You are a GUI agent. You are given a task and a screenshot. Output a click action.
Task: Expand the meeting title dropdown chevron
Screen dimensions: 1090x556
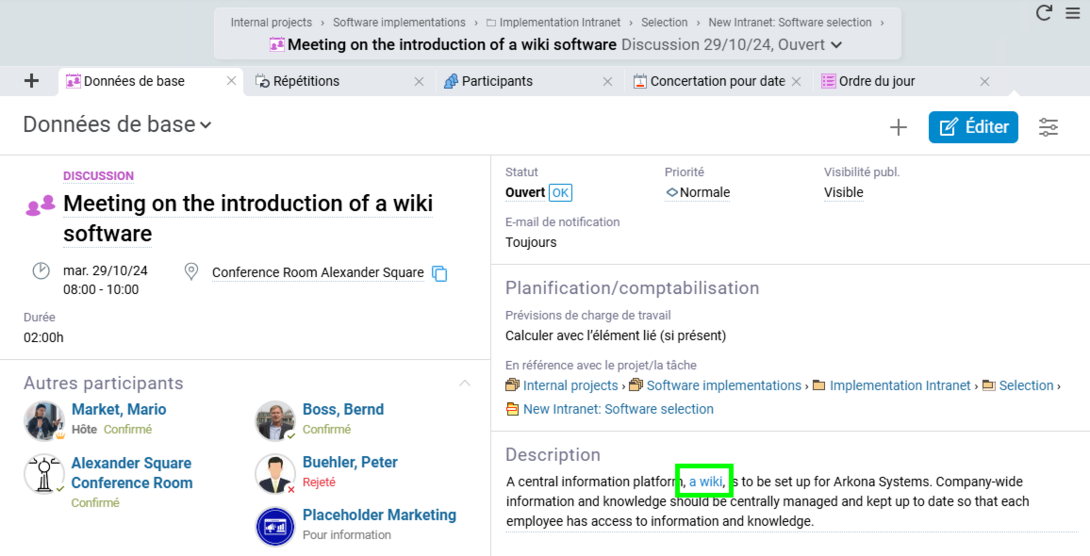click(836, 44)
